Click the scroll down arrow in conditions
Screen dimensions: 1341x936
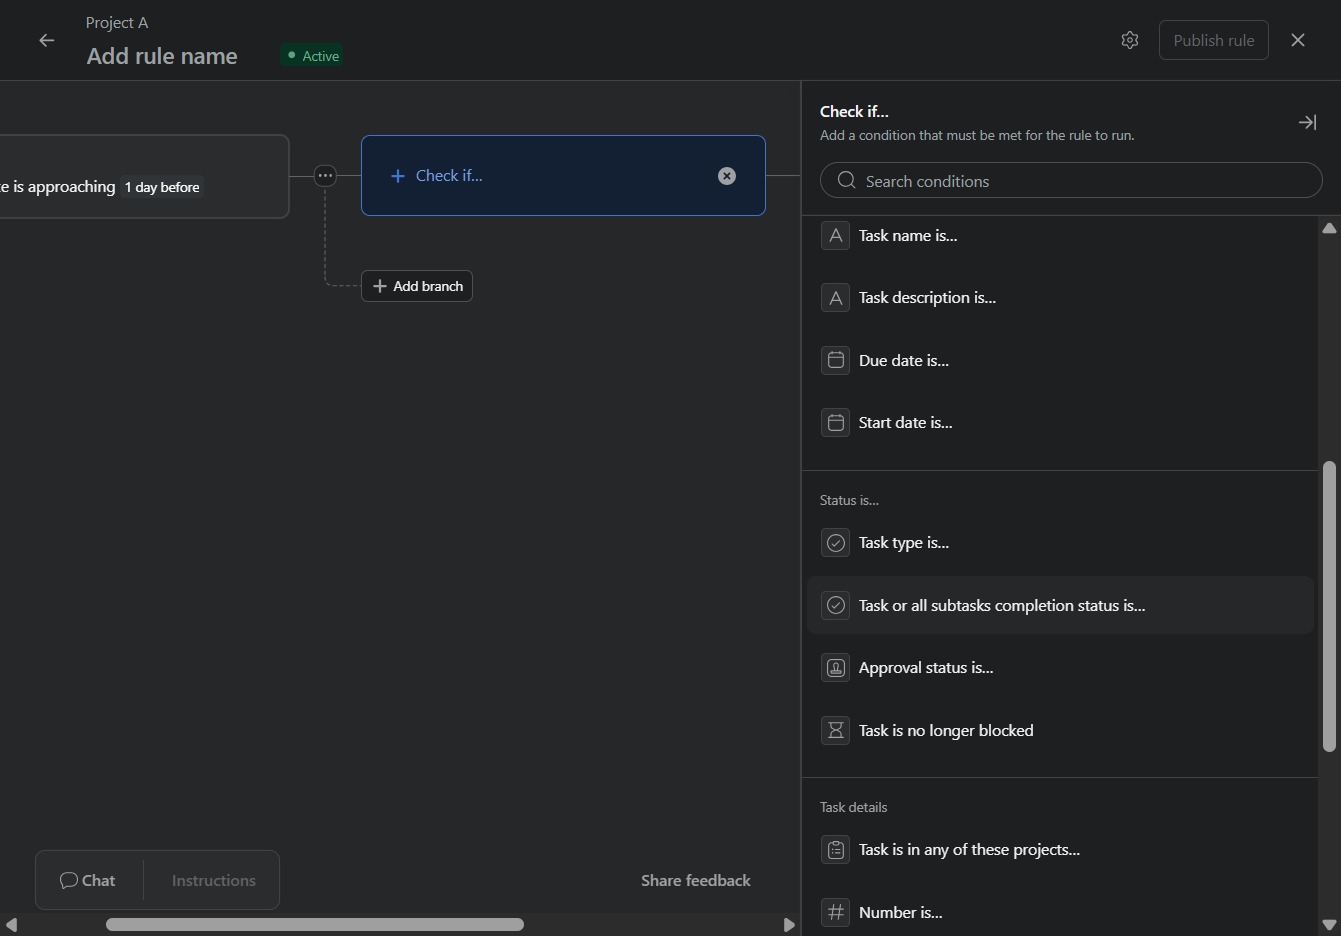coord(1329,925)
